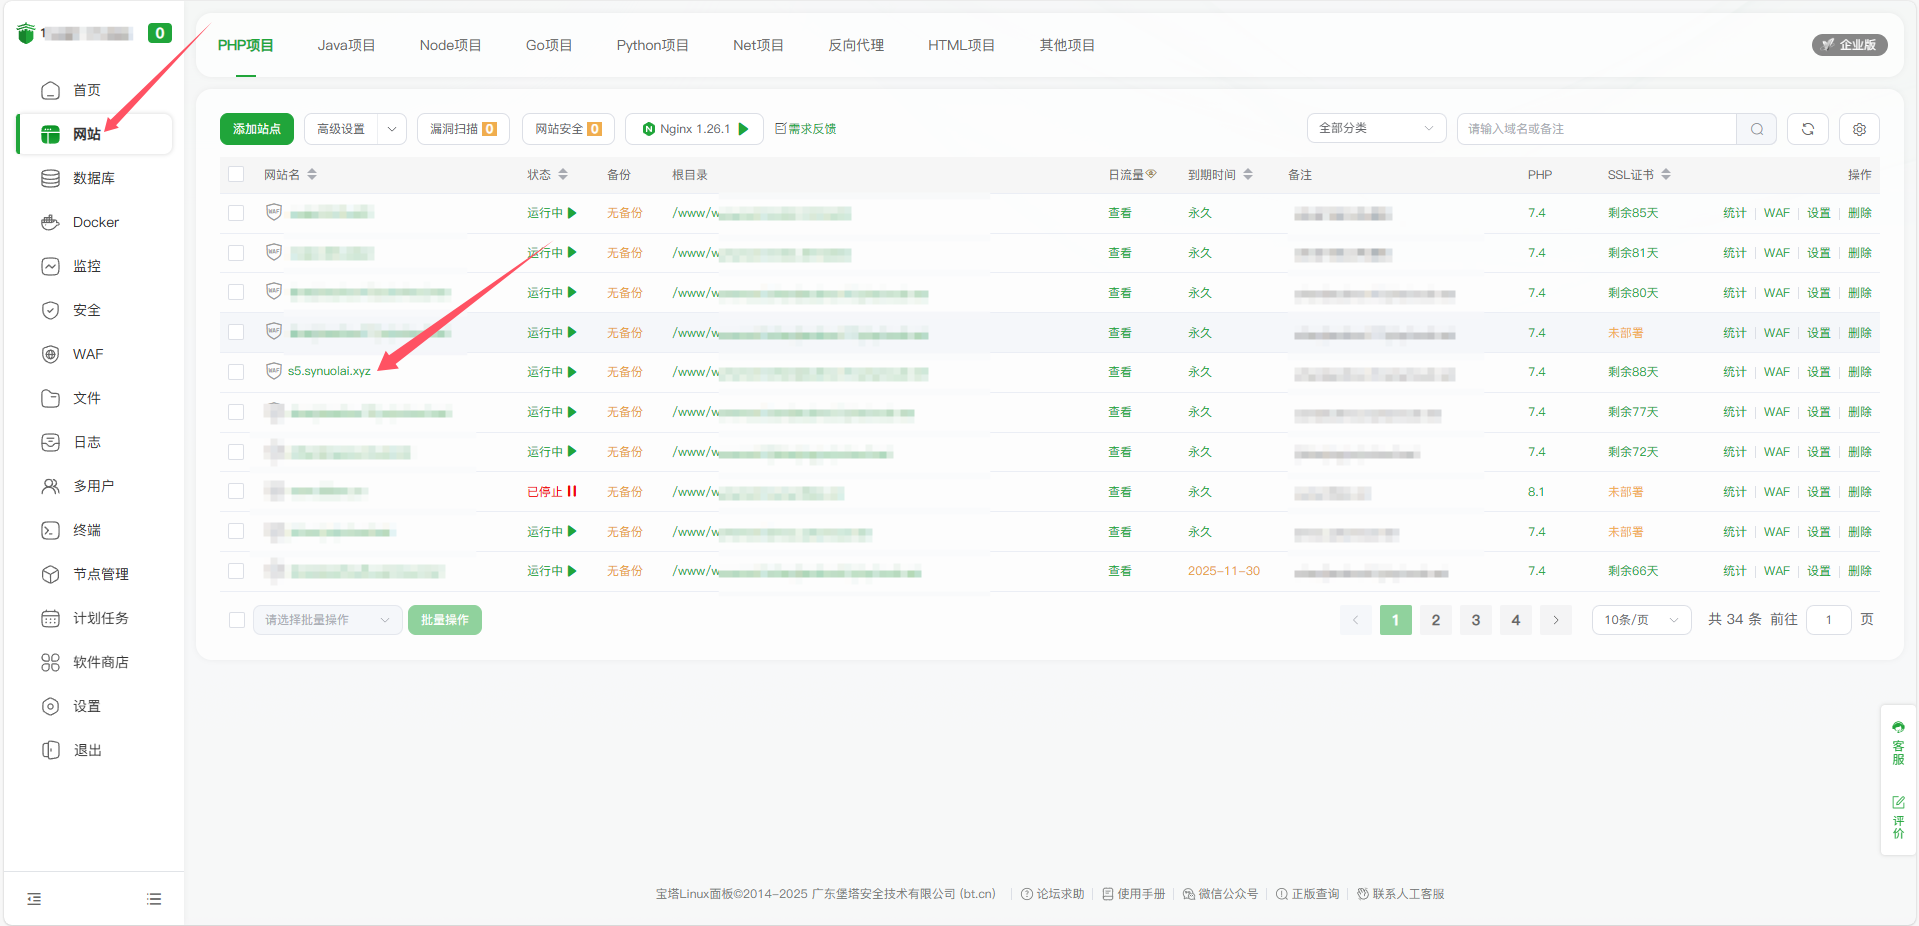Open the s5.synuolai.xyz site link
This screenshot has width=1919, height=926.
[329, 371]
